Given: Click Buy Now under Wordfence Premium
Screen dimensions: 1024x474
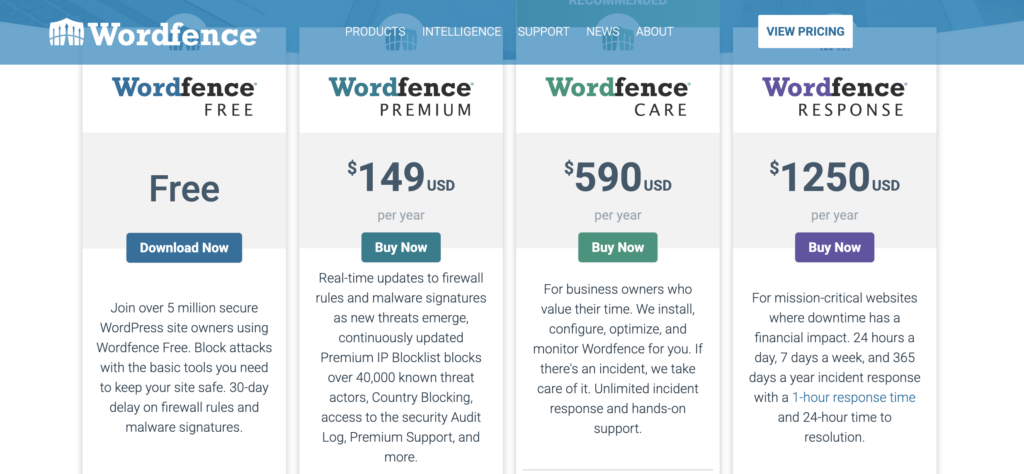Looking at the screenshot, I should [x=401, y=247].
